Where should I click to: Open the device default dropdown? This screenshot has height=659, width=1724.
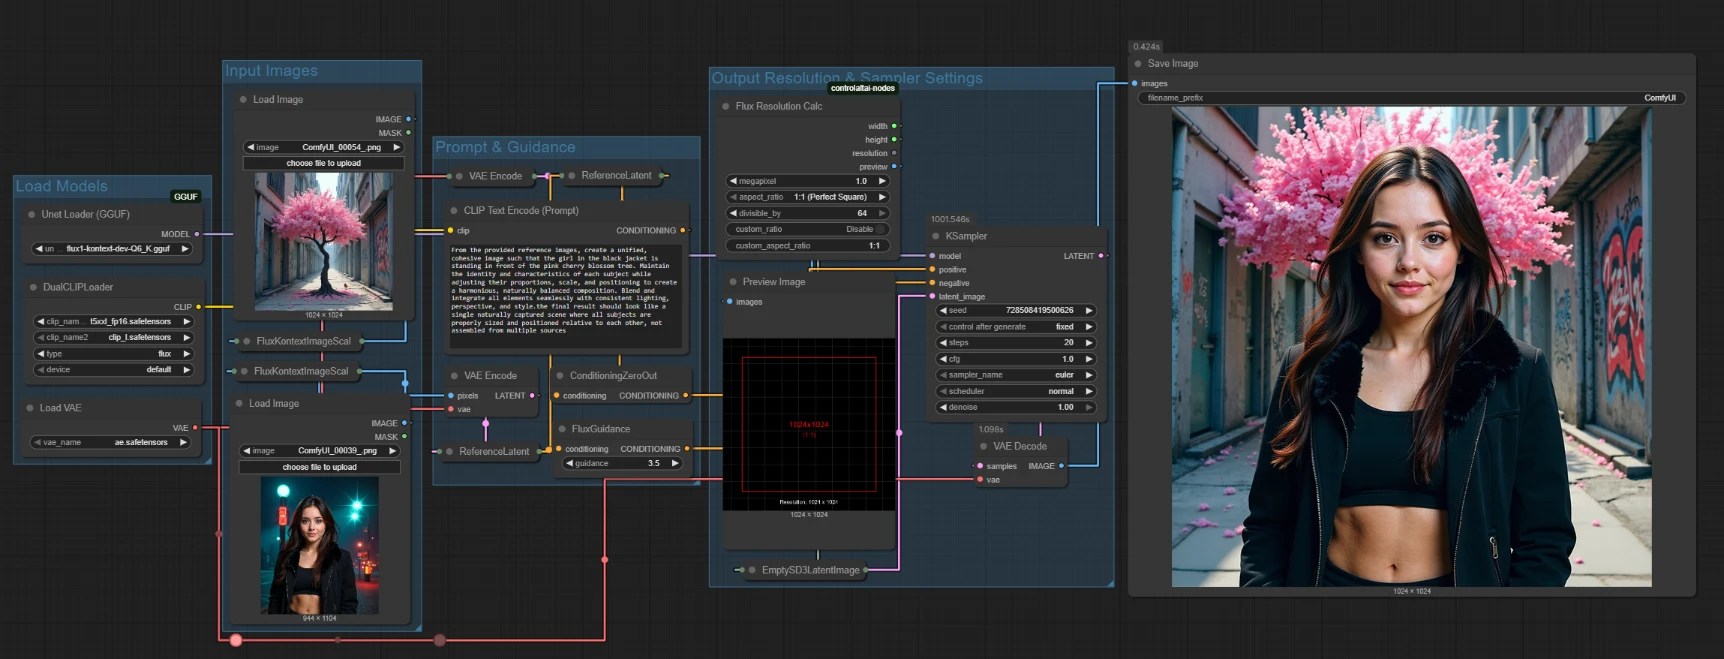pyautogui.click(x=113, y=370)
